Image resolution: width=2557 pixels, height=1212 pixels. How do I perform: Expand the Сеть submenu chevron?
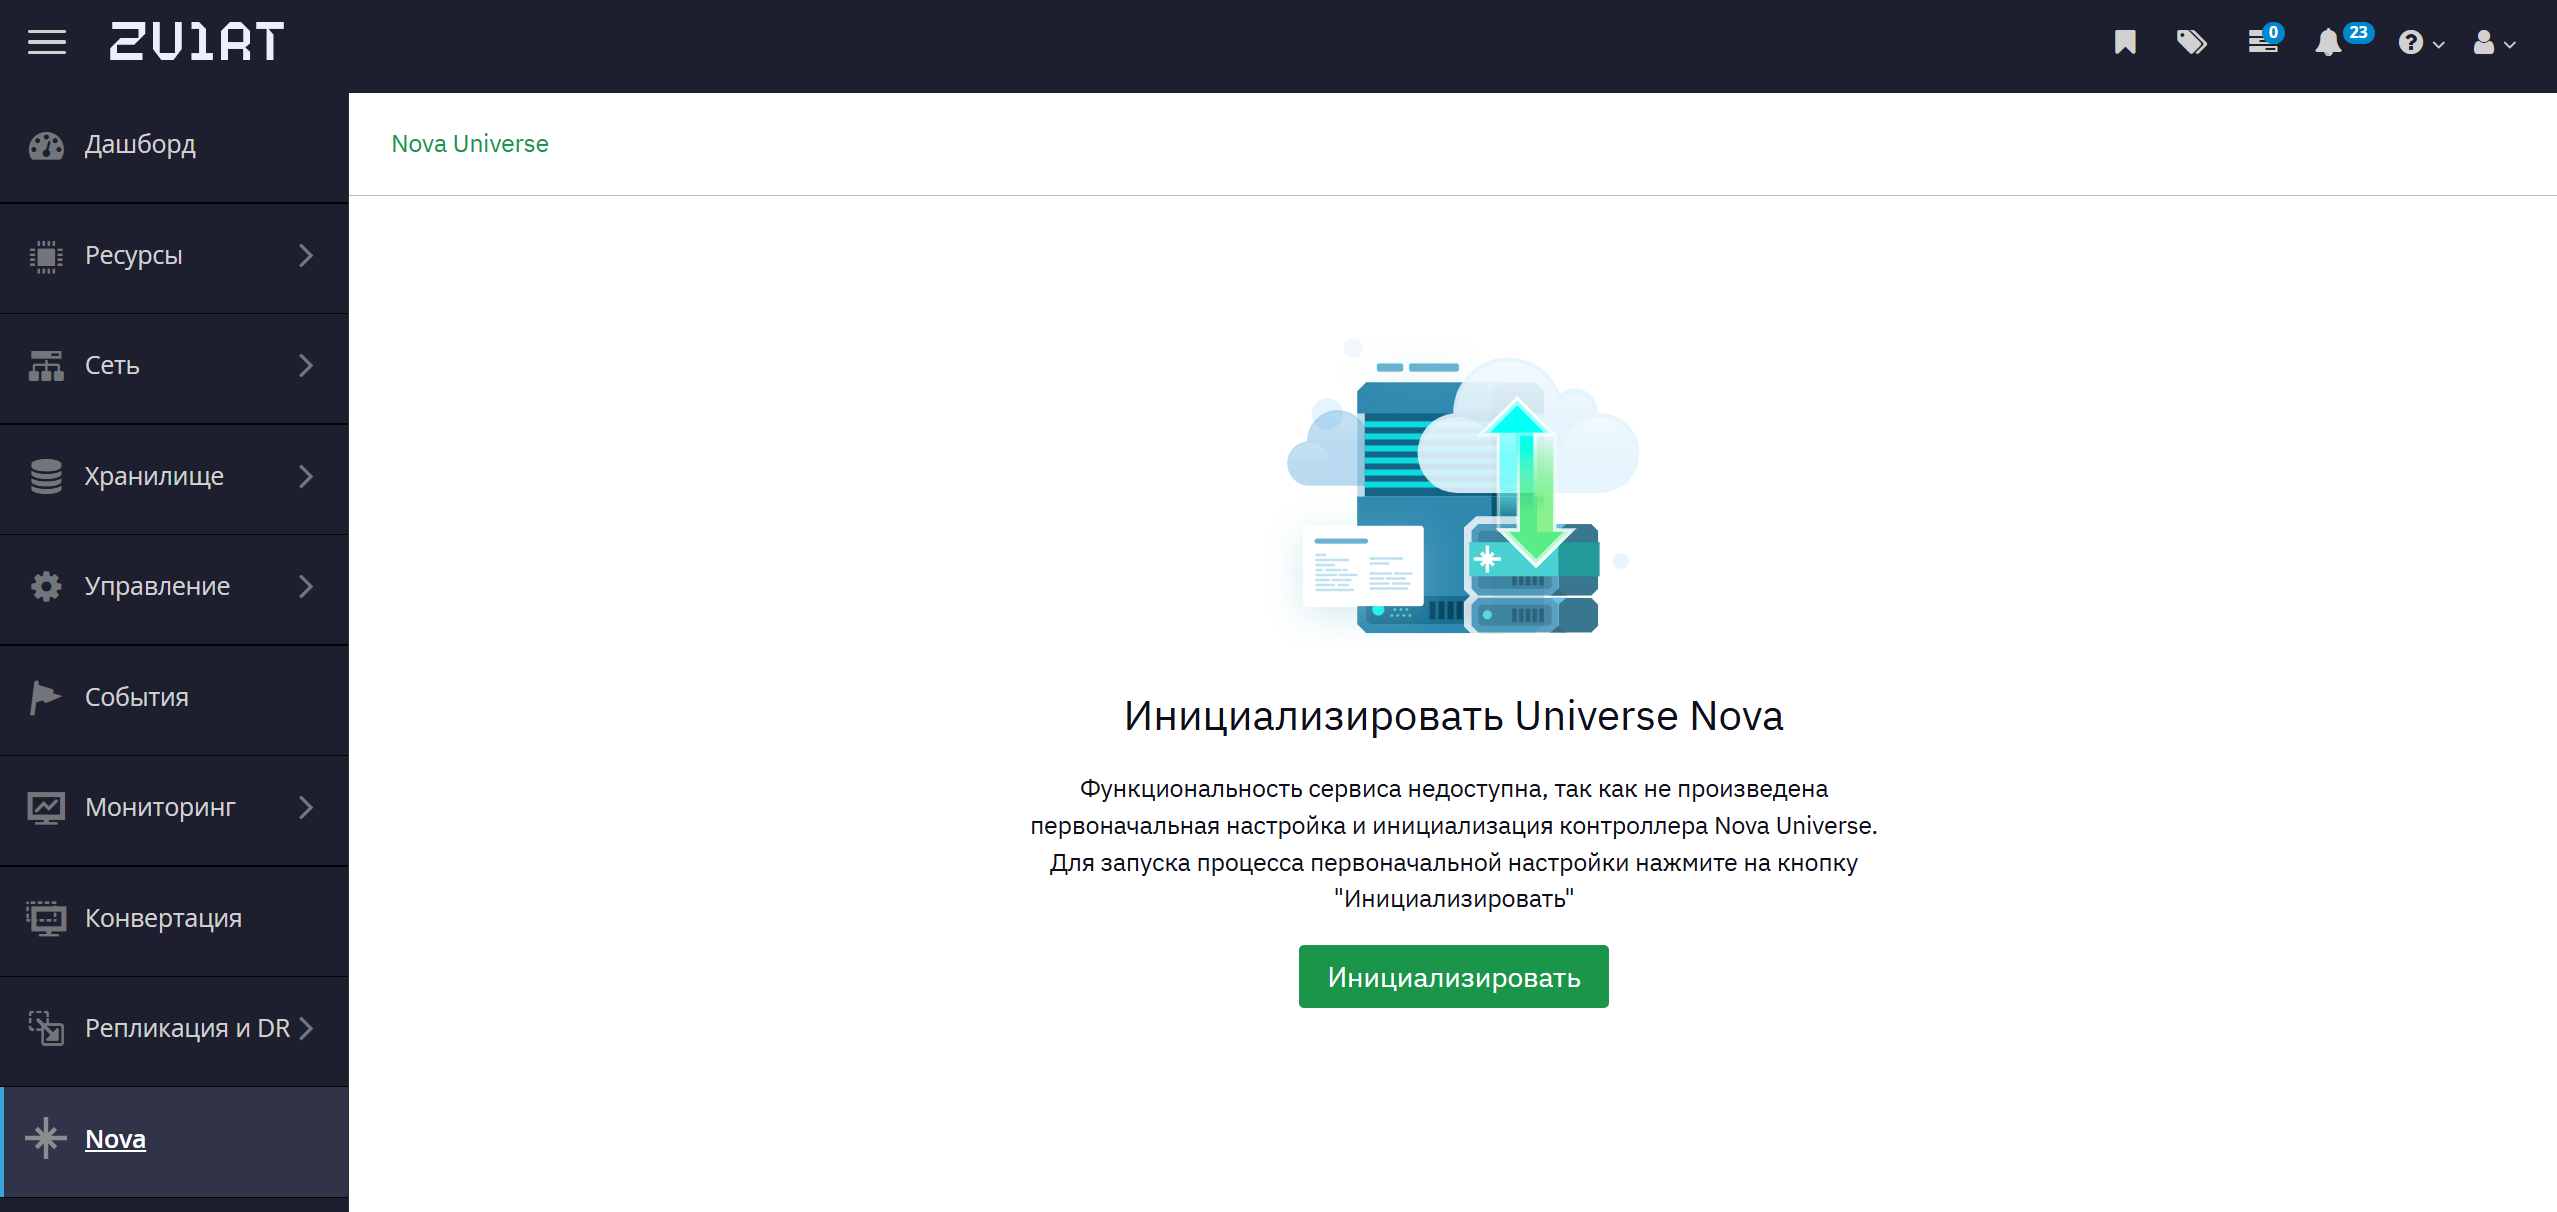coord(306,366)
